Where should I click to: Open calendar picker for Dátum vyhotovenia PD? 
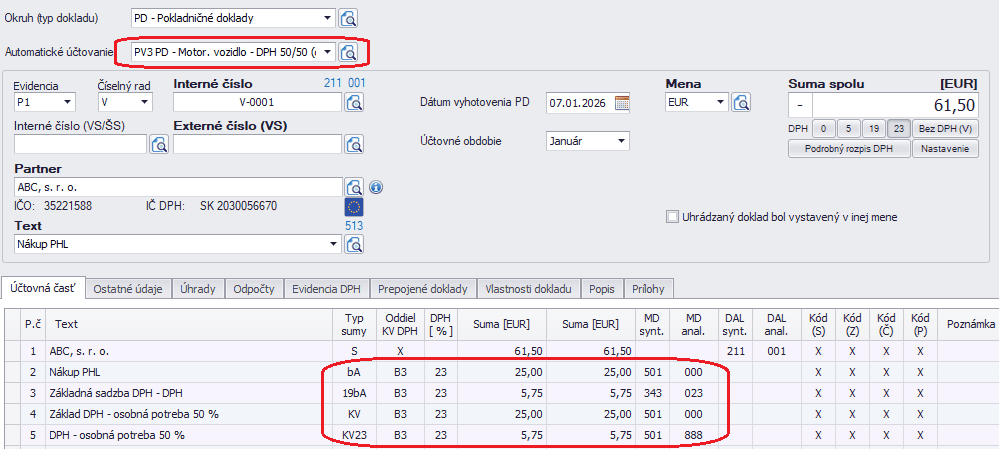622,102
